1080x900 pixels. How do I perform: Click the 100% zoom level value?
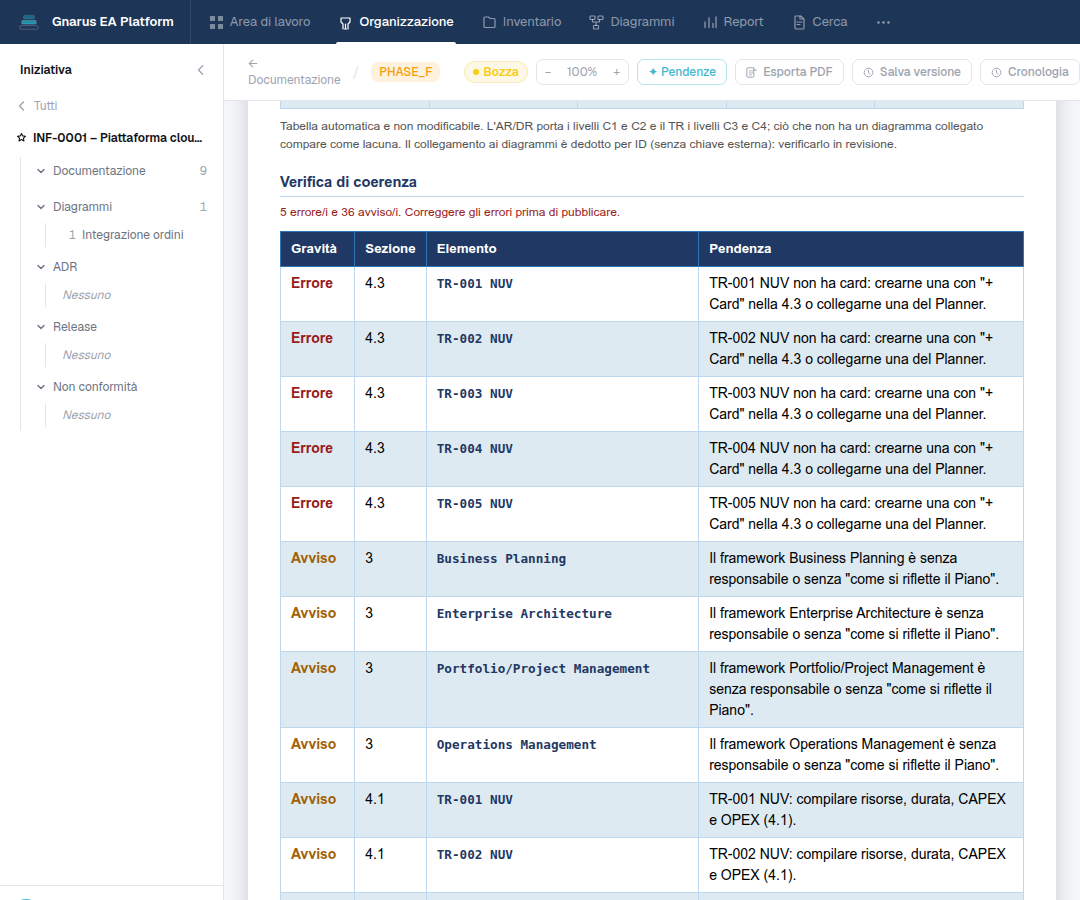(582, 72)
